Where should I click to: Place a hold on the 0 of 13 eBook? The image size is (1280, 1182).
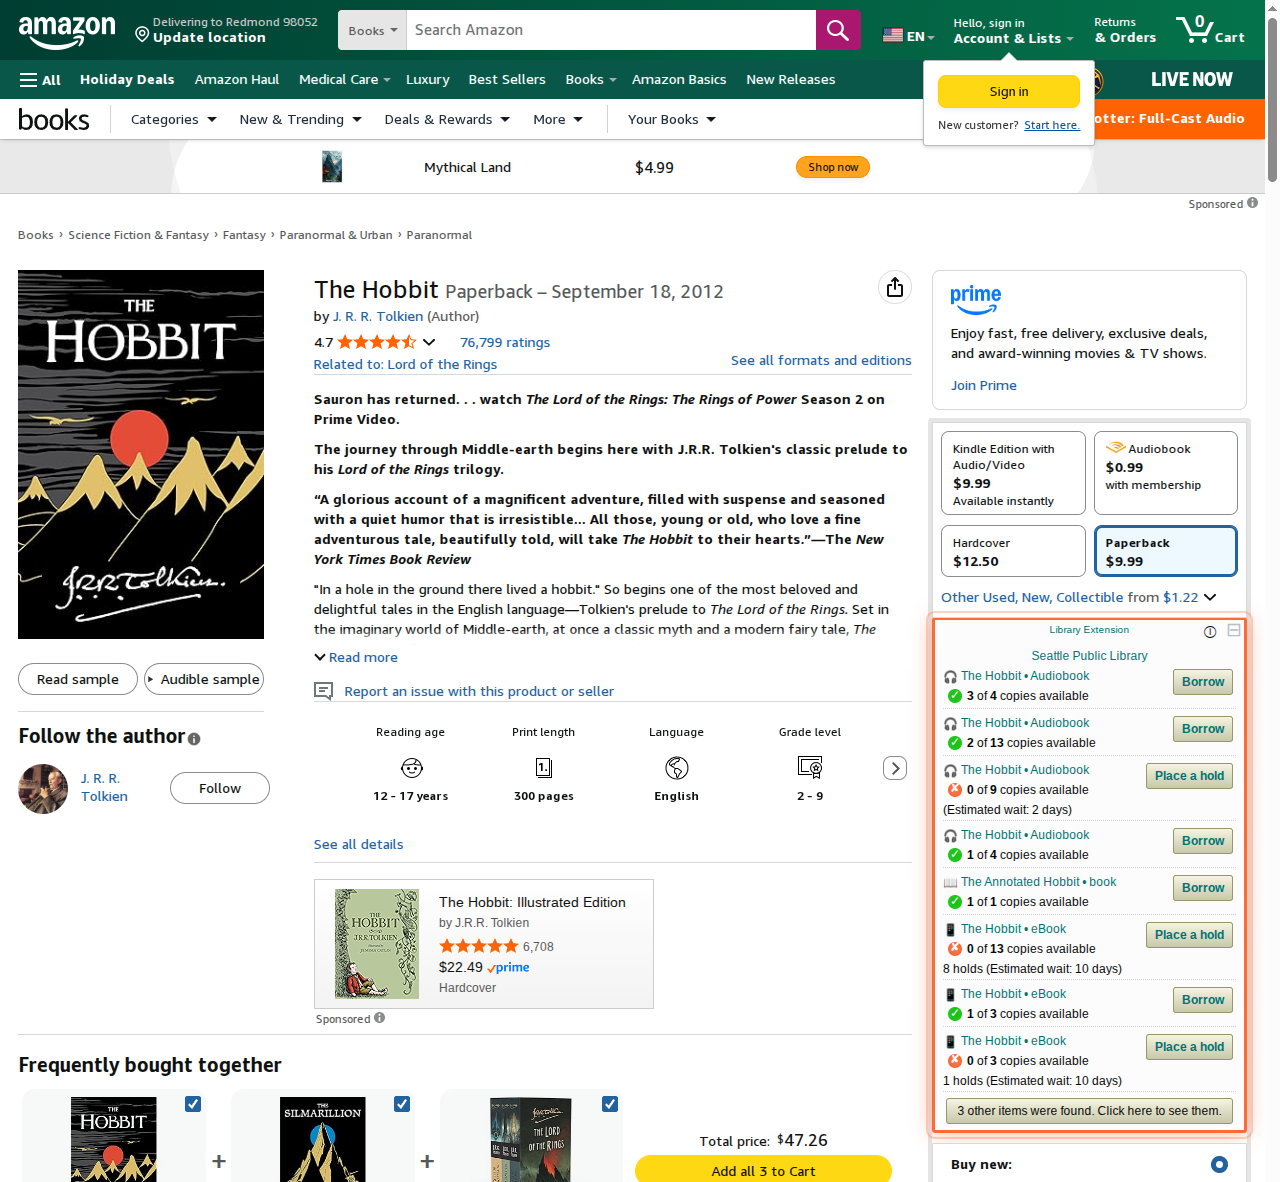(1189, 935)
